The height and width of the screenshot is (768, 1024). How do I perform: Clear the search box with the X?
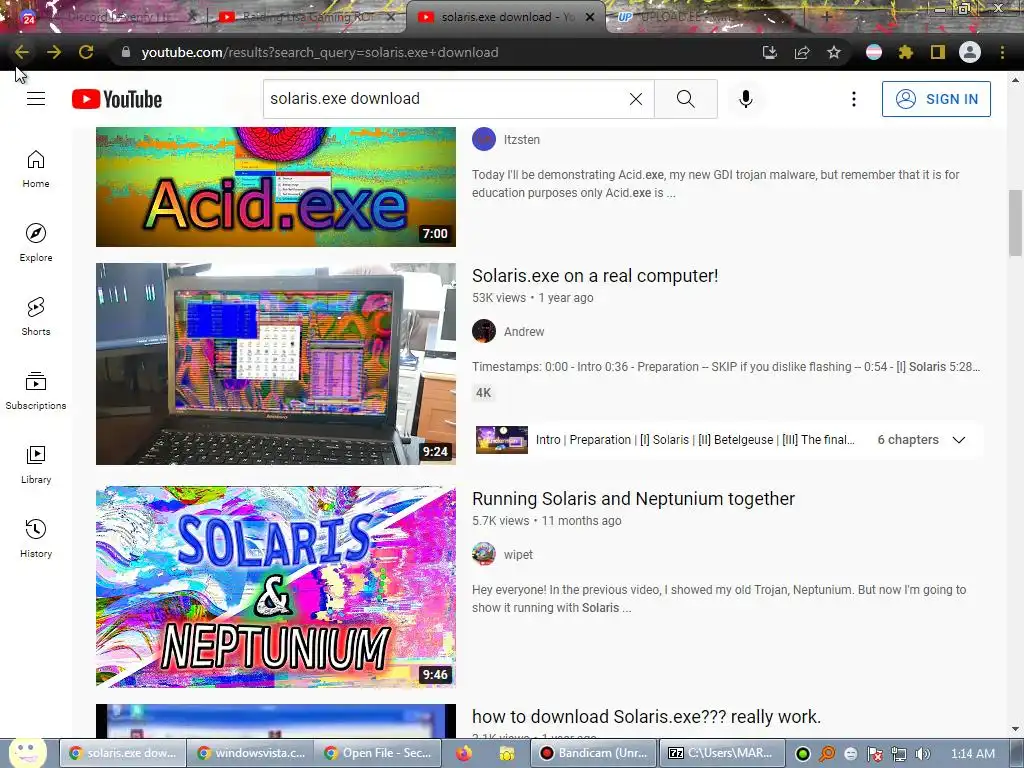[635, 99]
